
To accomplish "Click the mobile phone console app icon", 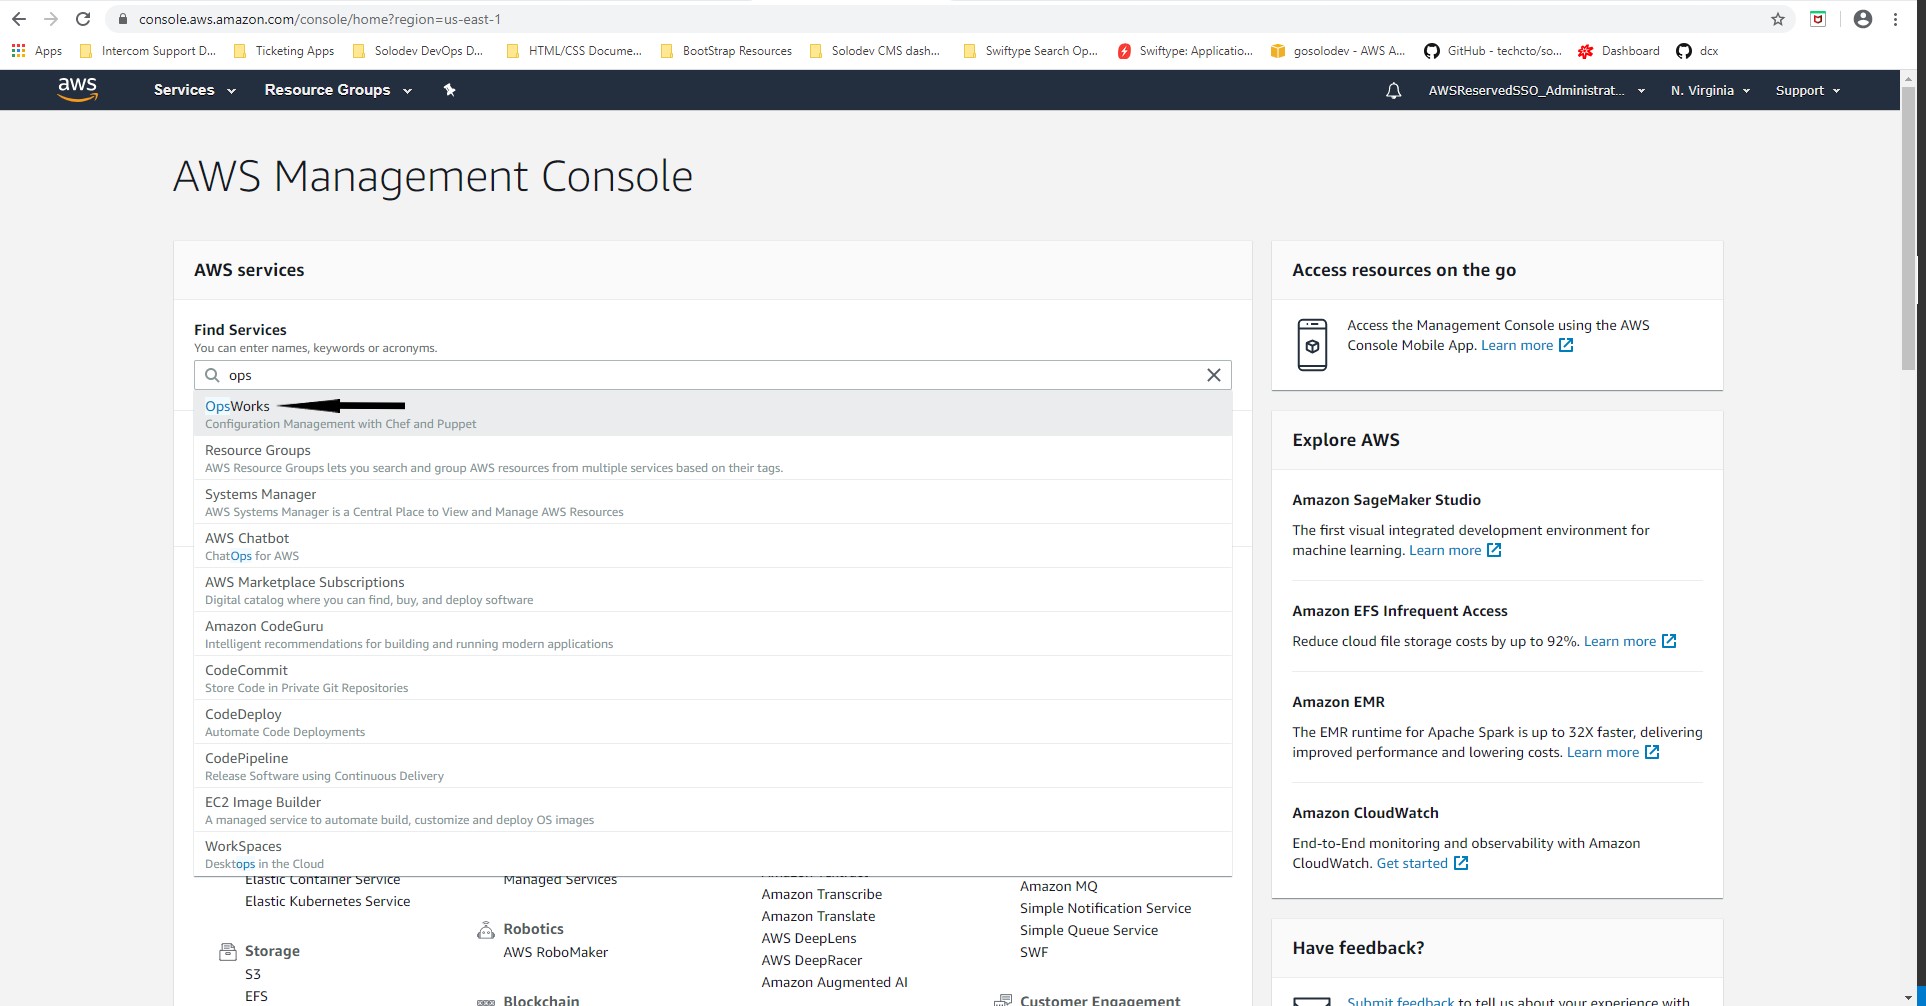I will click(x=1312, y=345).
